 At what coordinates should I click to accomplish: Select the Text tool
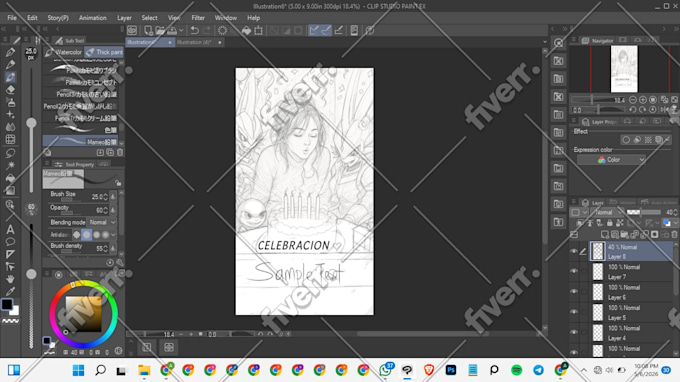point(10,229)
